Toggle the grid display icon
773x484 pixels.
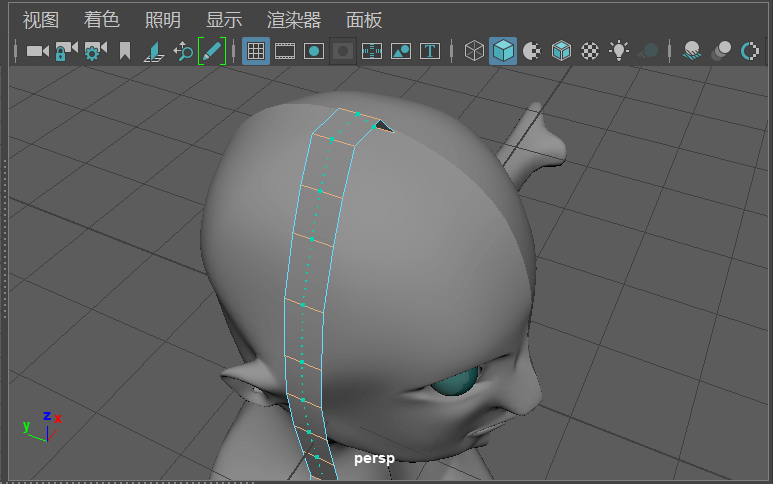256,51
